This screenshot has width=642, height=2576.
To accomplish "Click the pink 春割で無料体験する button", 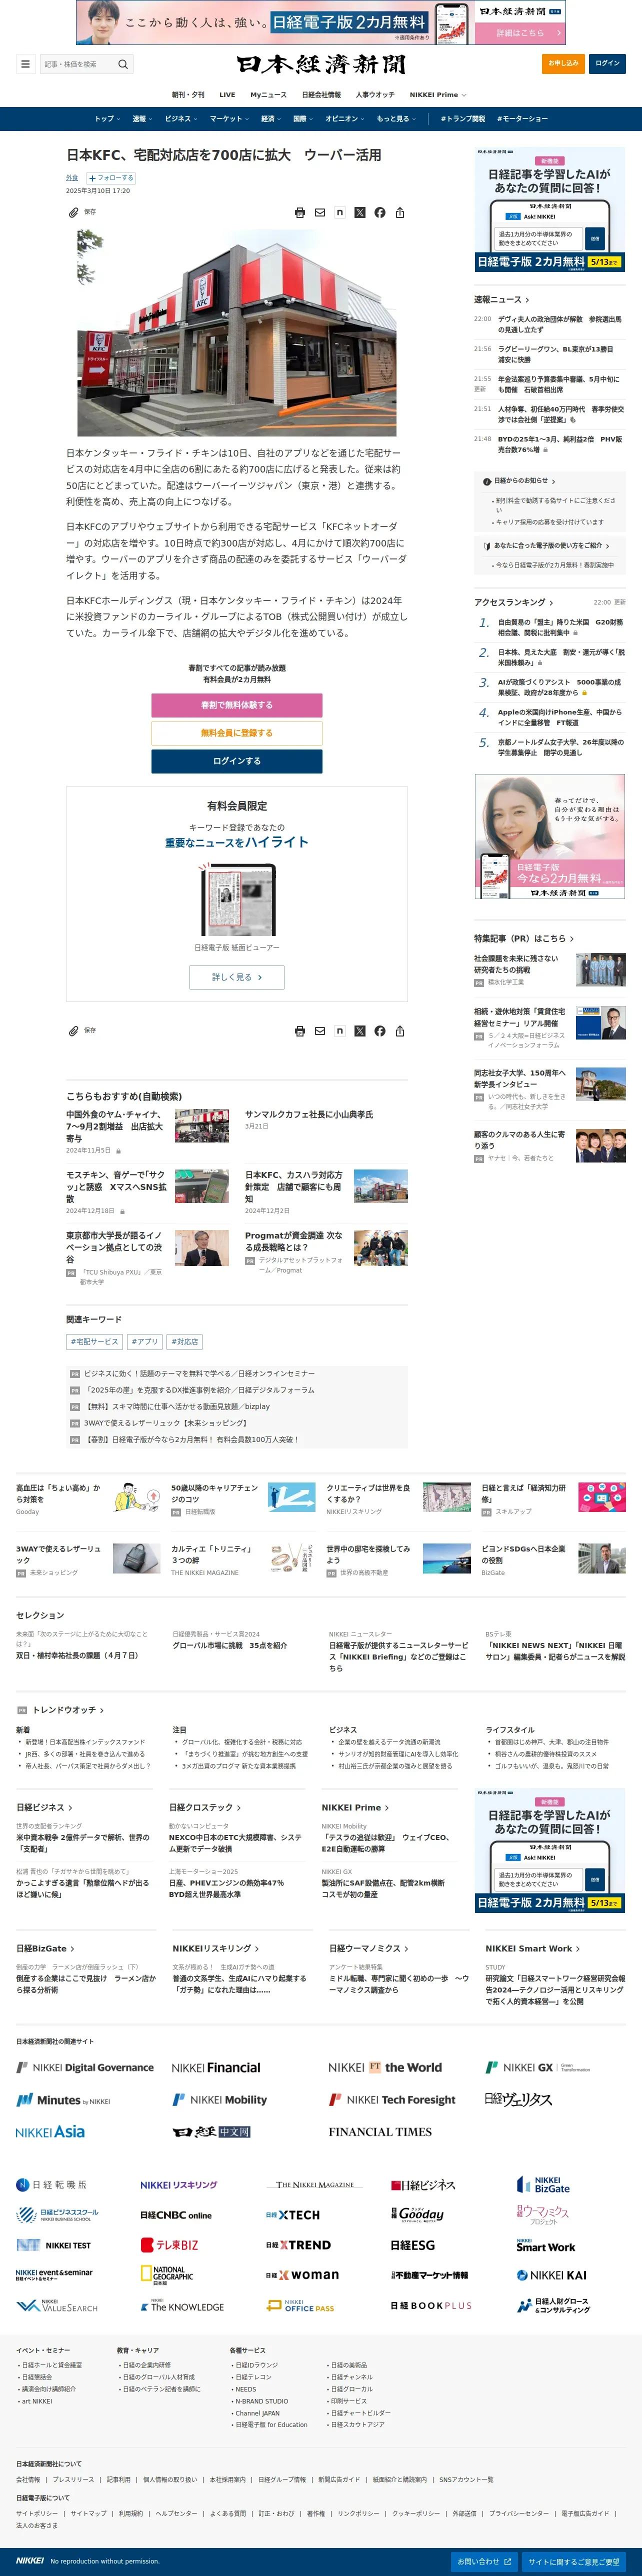I will 237,705.
